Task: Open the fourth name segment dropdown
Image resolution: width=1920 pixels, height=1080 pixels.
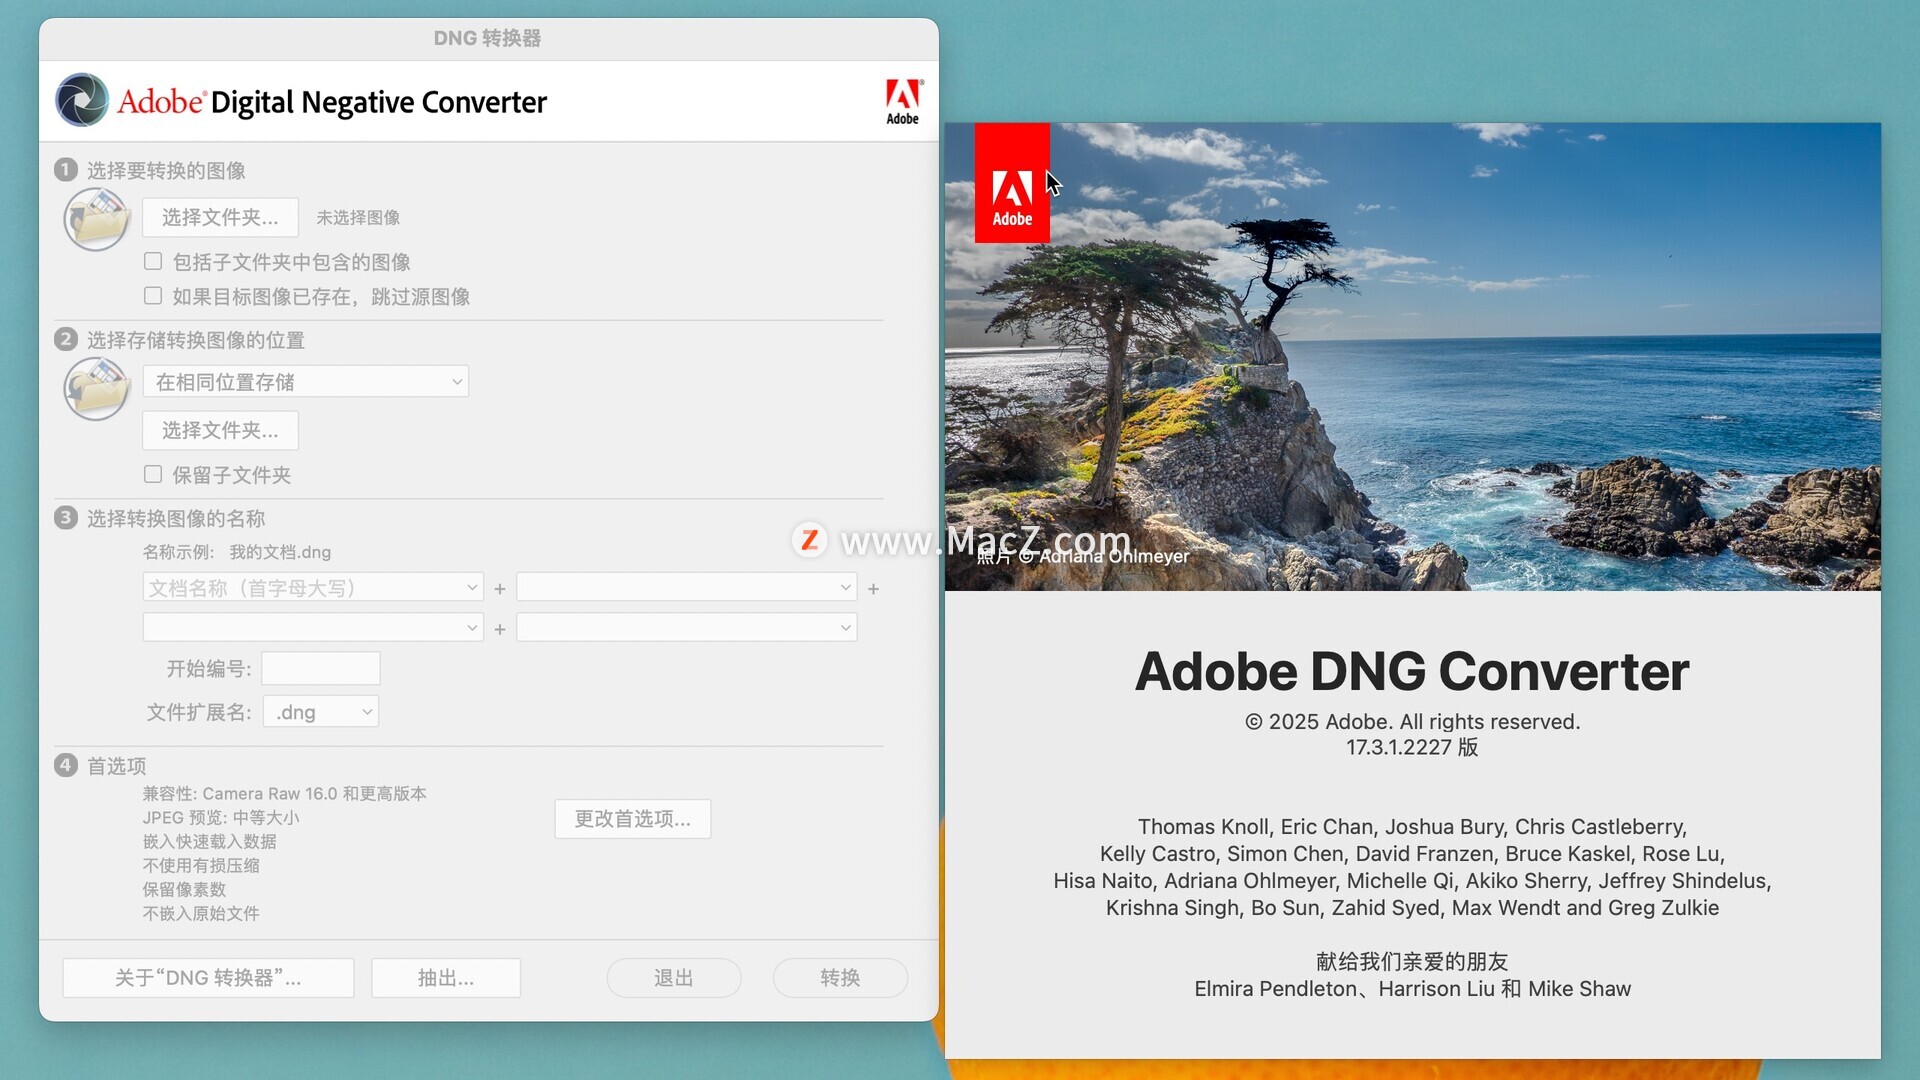Action: click(x=687, y=628)
